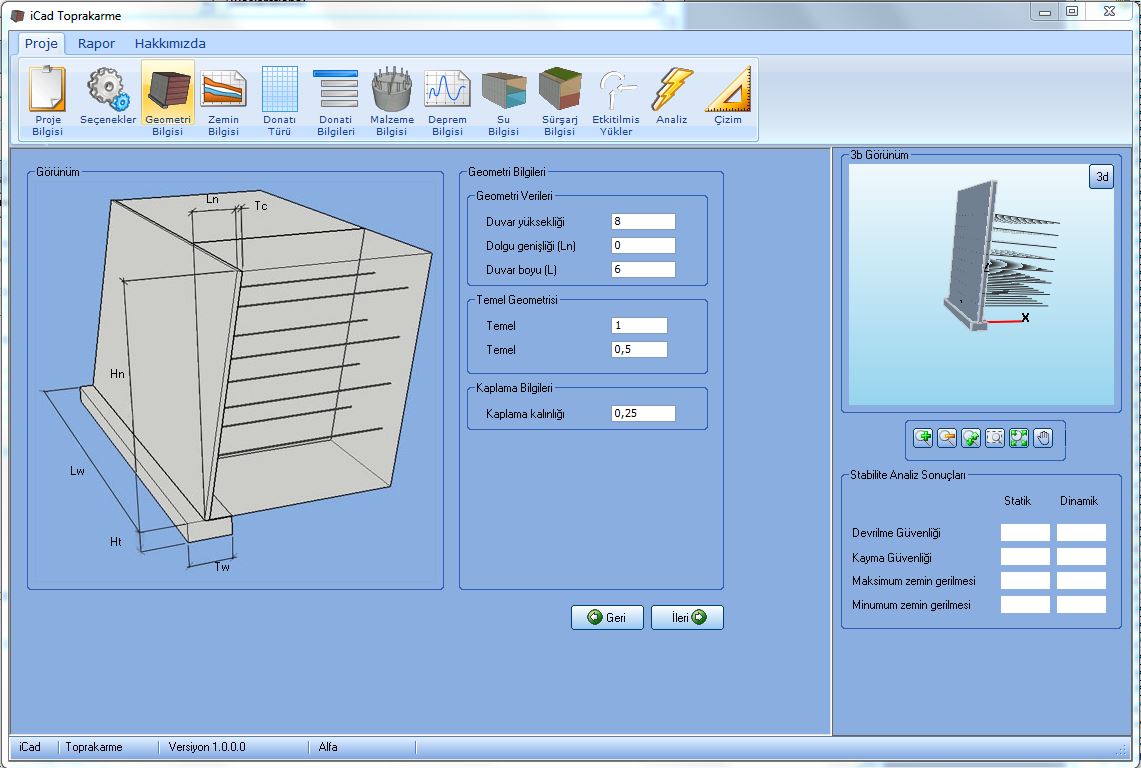Click the second Temel field with 0,5
The height and width of the screenshot is (768, 1141).
pyautogui.click(x=640, y=349)
